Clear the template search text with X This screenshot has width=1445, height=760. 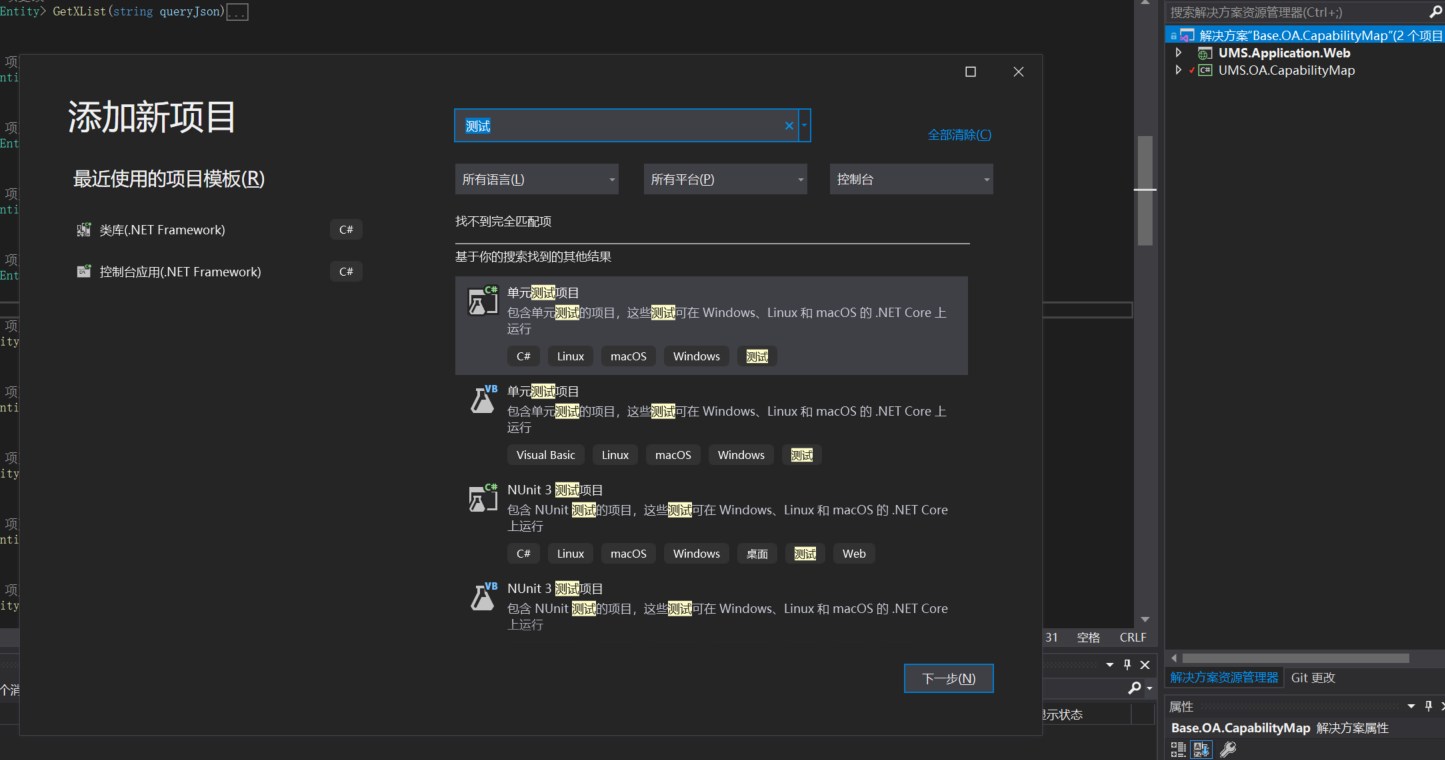click(x=789, y=126)
